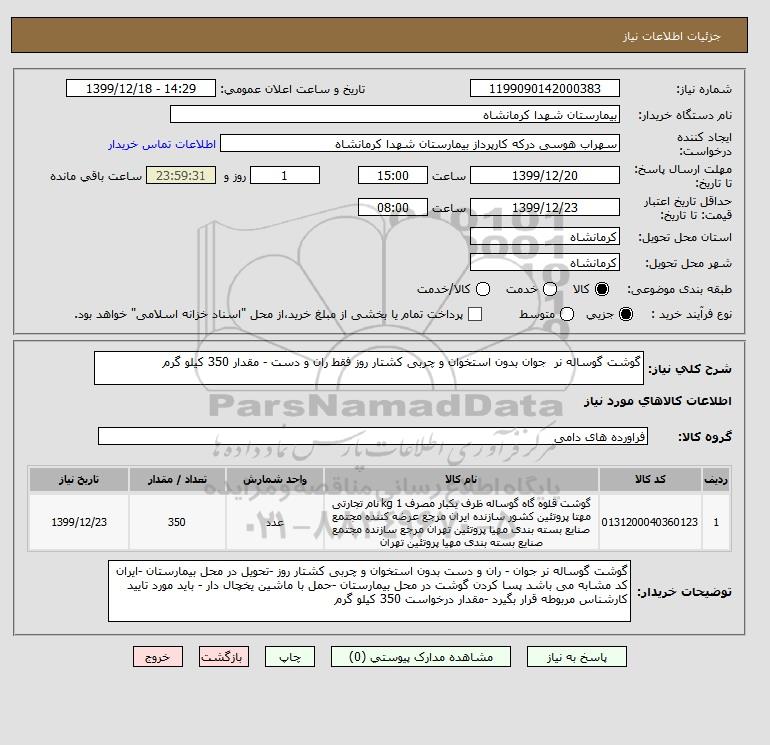This screenshot has width=770, height=745.
Task: Click the product name description cell
Action: [x=461, y=522]
